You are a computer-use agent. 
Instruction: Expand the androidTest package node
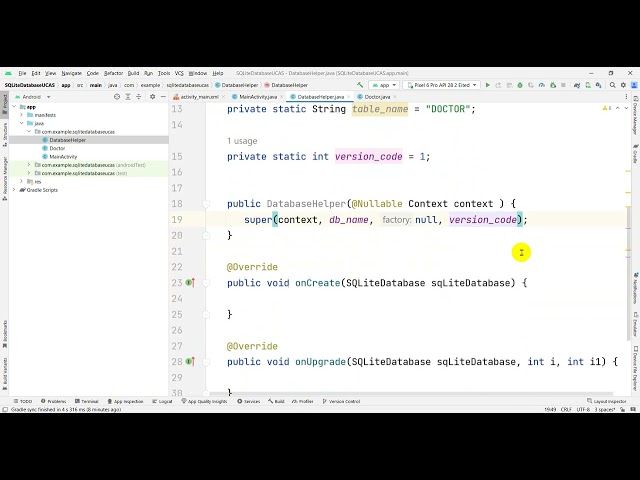[x=29, y=165]
